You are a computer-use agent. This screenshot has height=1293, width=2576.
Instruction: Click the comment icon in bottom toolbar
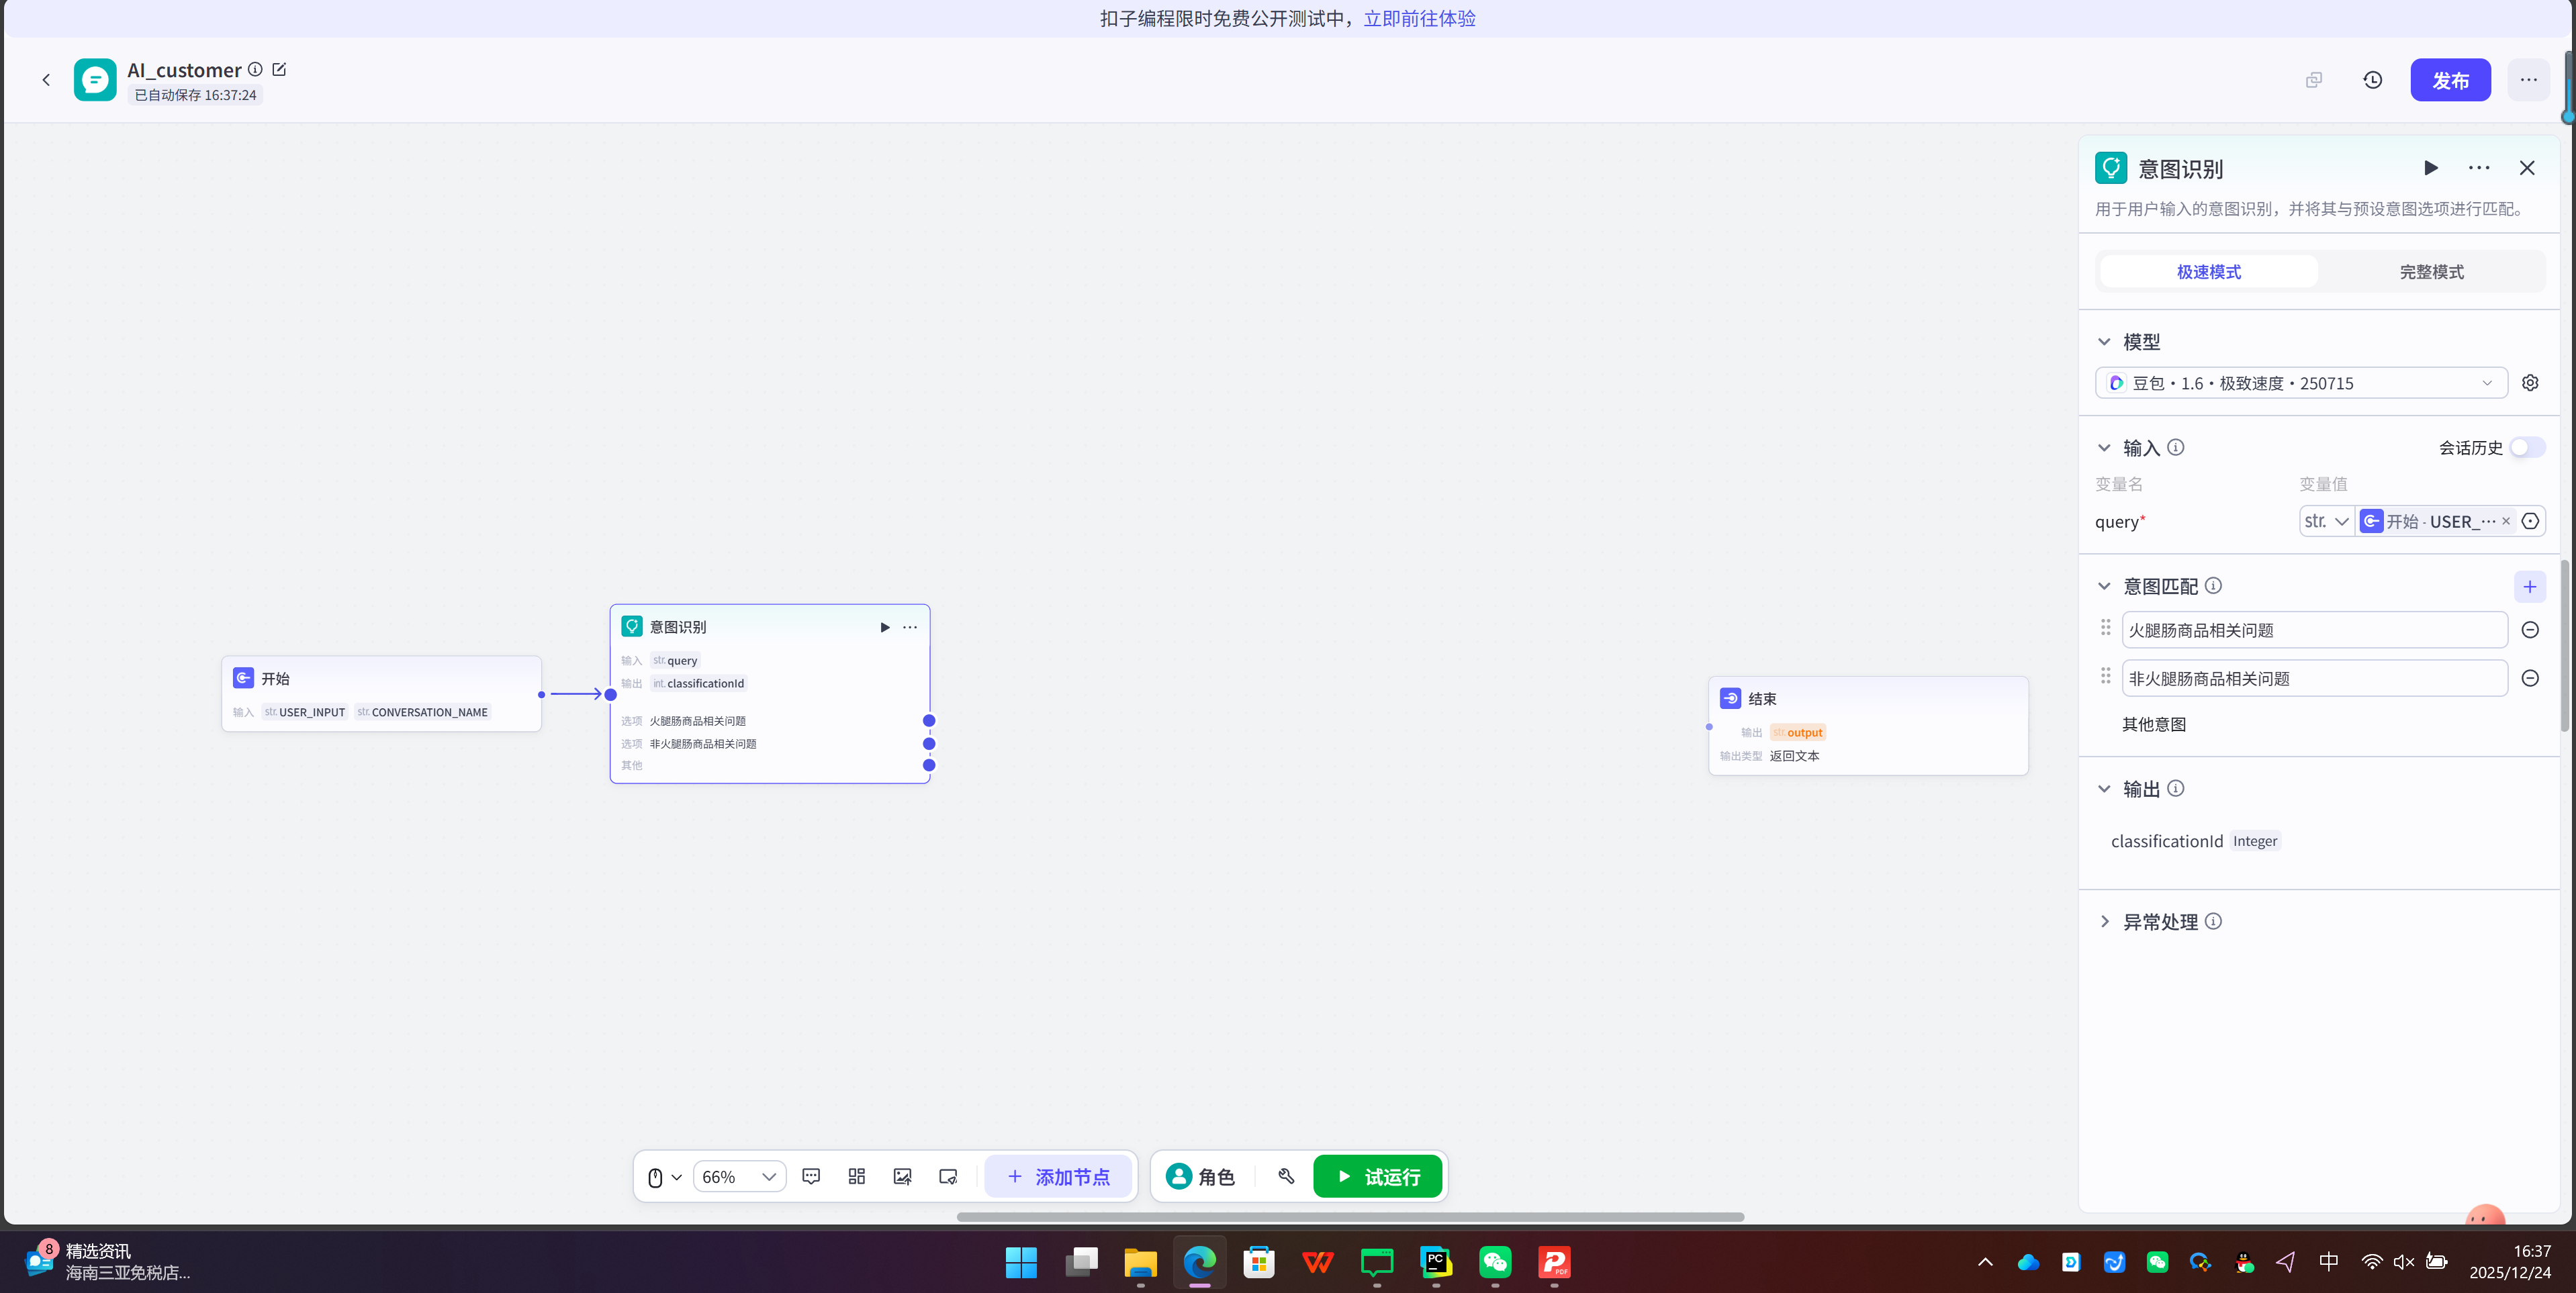pyautogui.click(x=811, y=1176)
